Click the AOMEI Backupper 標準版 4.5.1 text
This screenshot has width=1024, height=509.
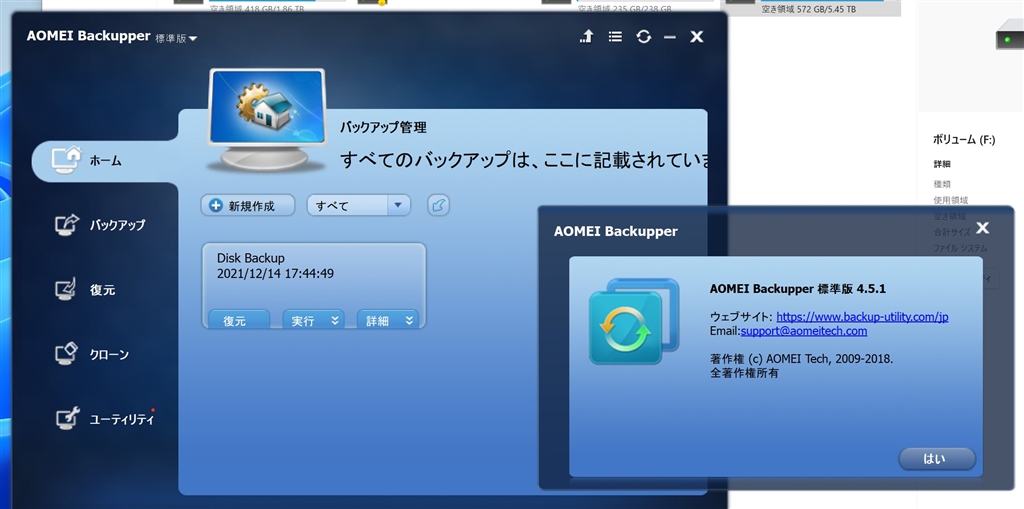pyautogui.click(x=797, y=289)
